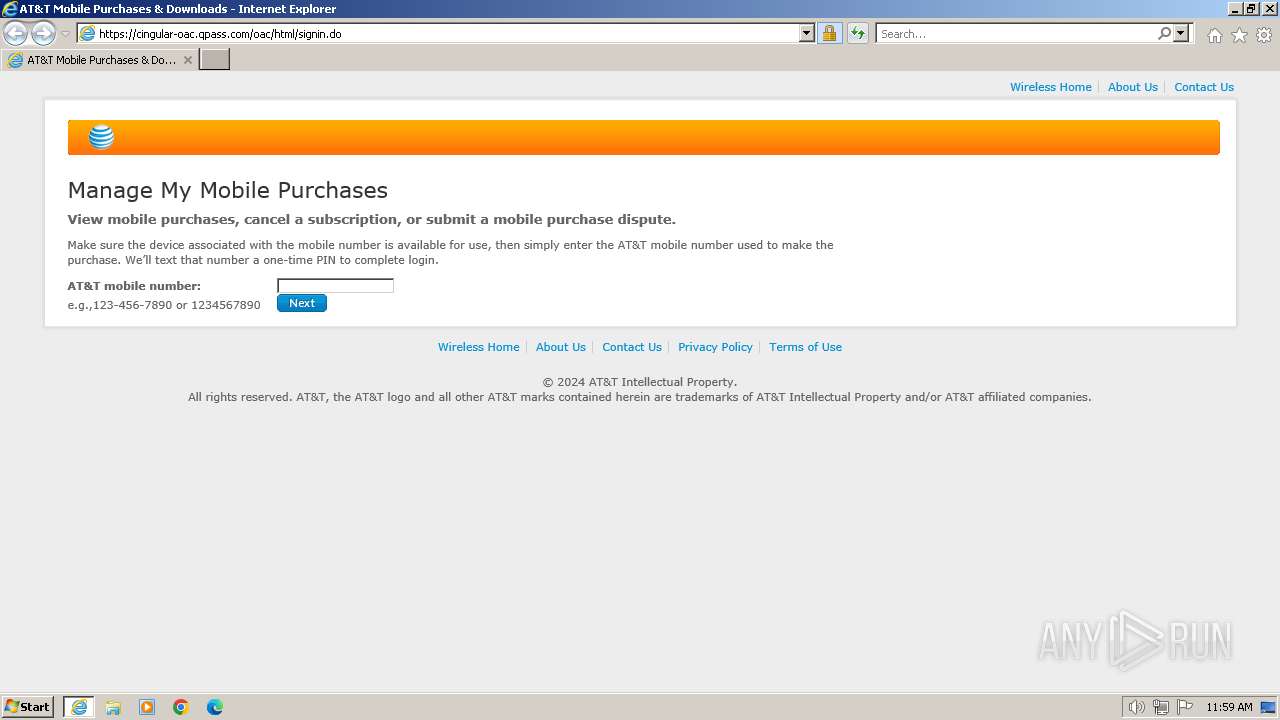Launch Chrome from the taskbar
Screen dimensions: 1280x720
(181, 707)
